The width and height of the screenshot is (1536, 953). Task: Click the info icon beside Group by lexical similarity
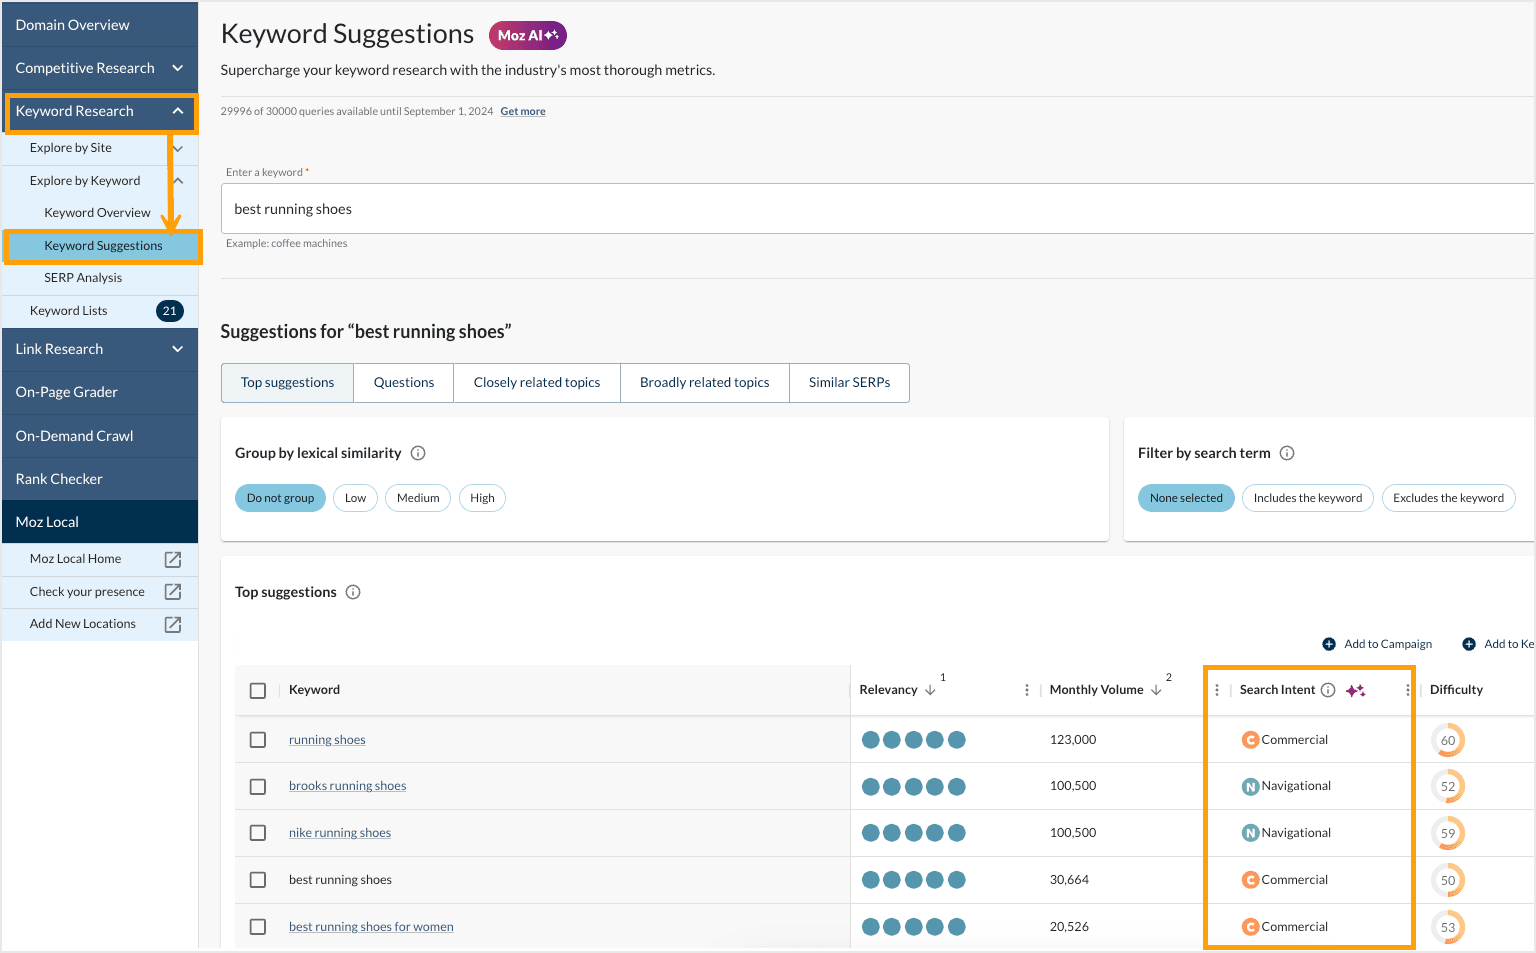coord(418,453)
